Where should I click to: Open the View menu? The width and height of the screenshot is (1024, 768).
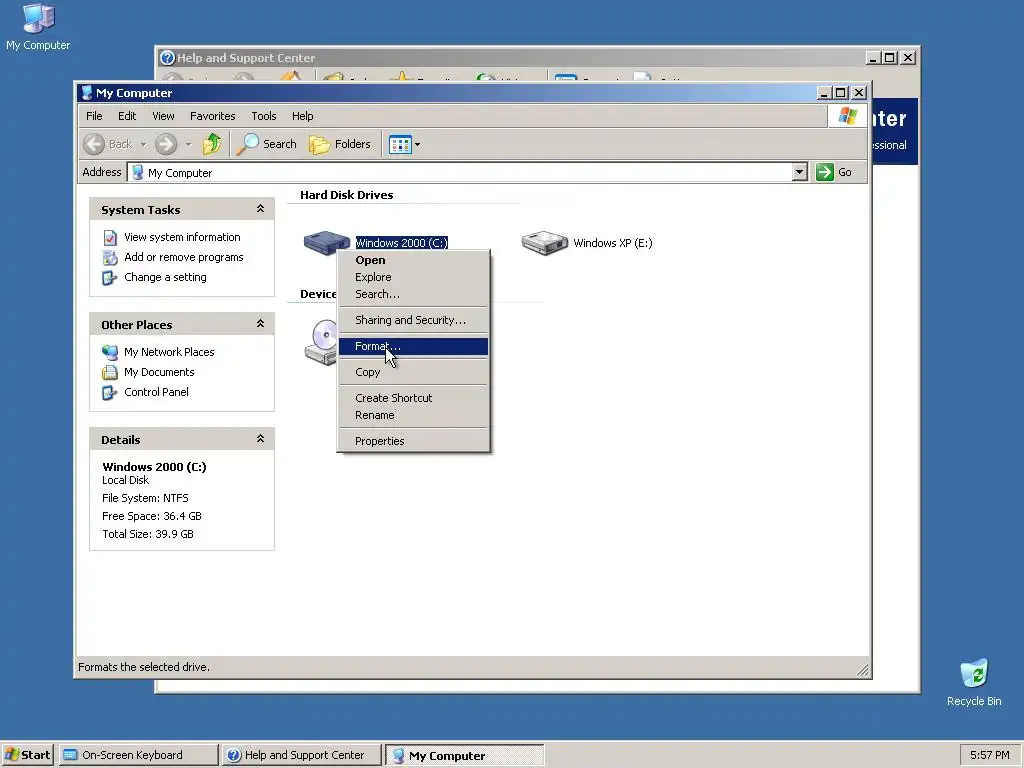click(x=163, y=116)
